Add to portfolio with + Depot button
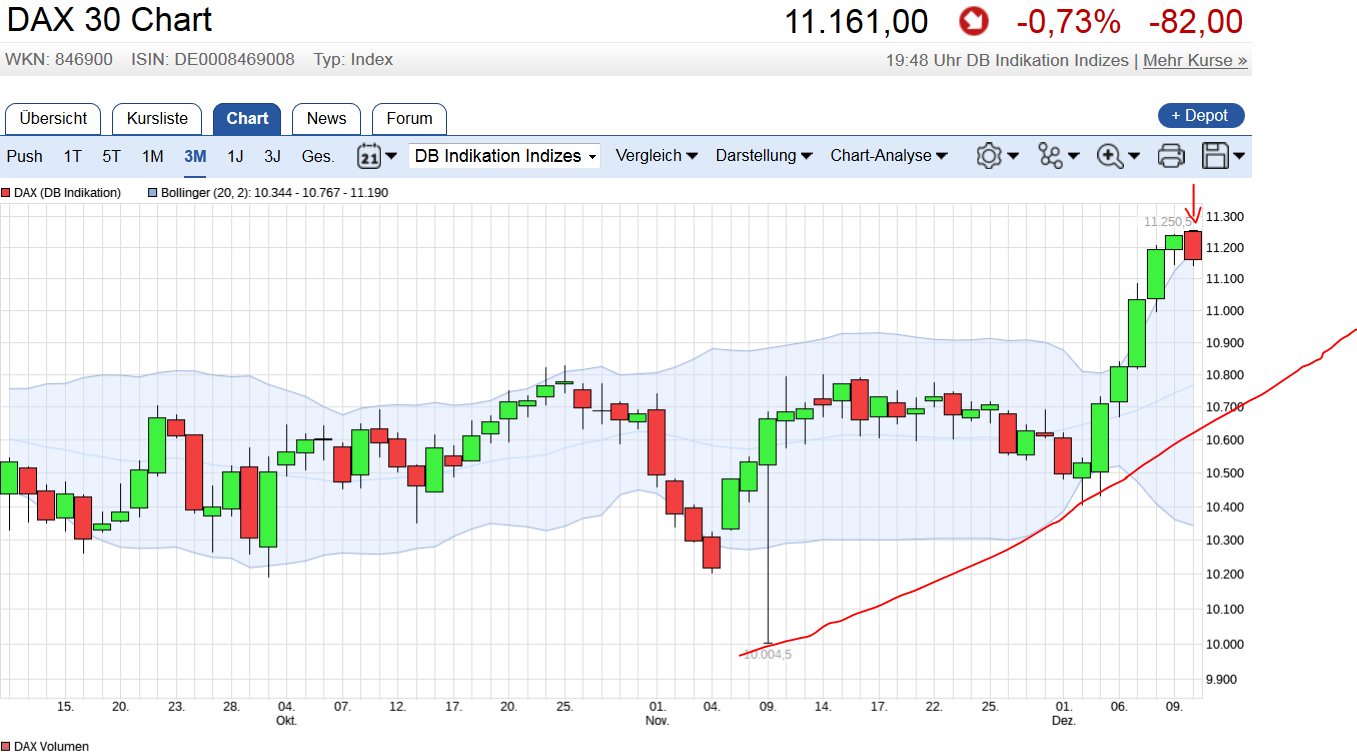Image resolution: width=1357 pixels, height=753 pixels. (1201, 115)
